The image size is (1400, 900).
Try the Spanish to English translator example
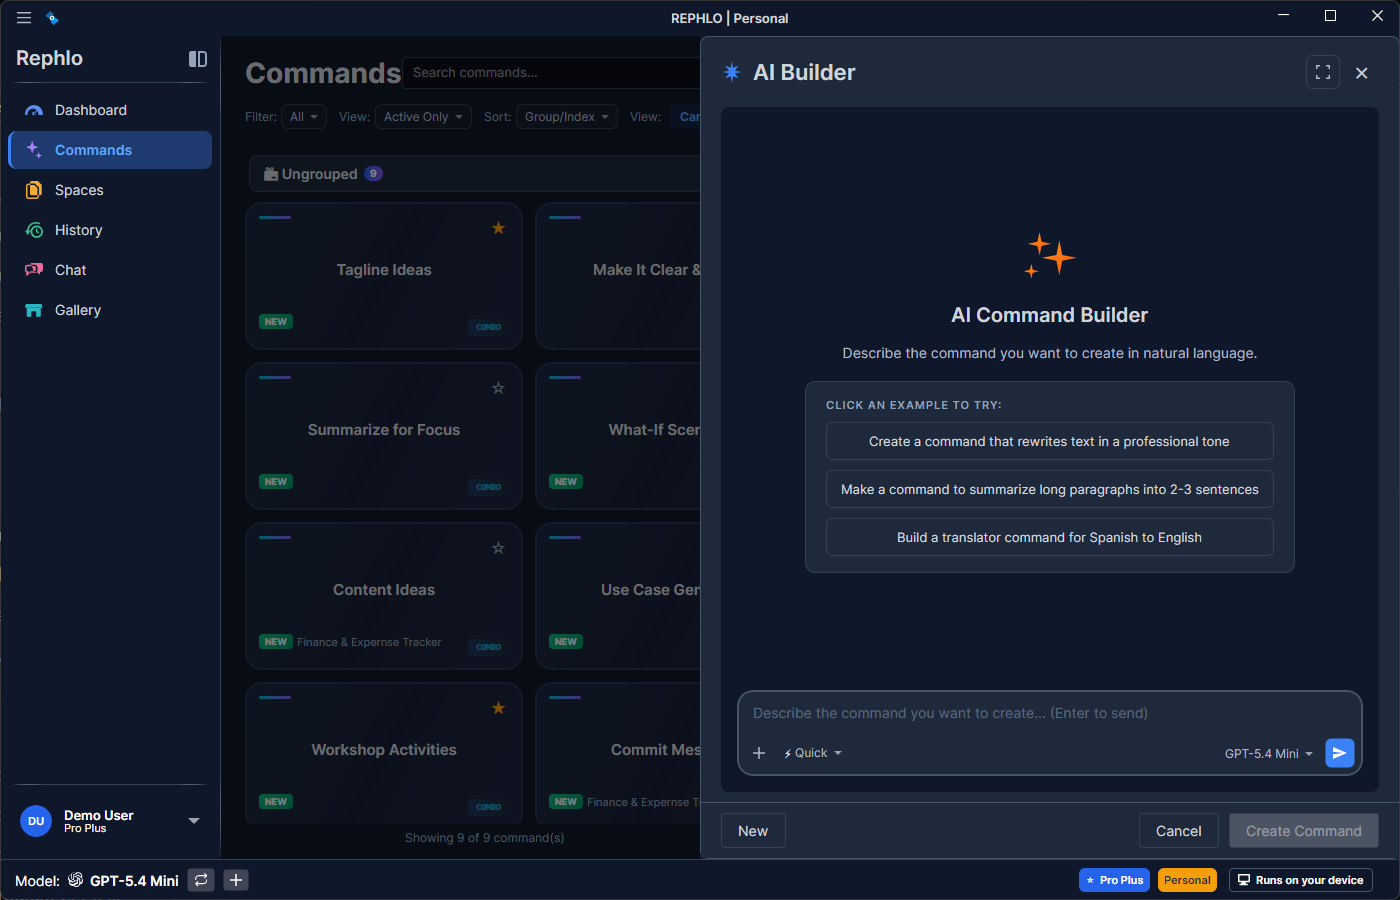(1049, 537)
